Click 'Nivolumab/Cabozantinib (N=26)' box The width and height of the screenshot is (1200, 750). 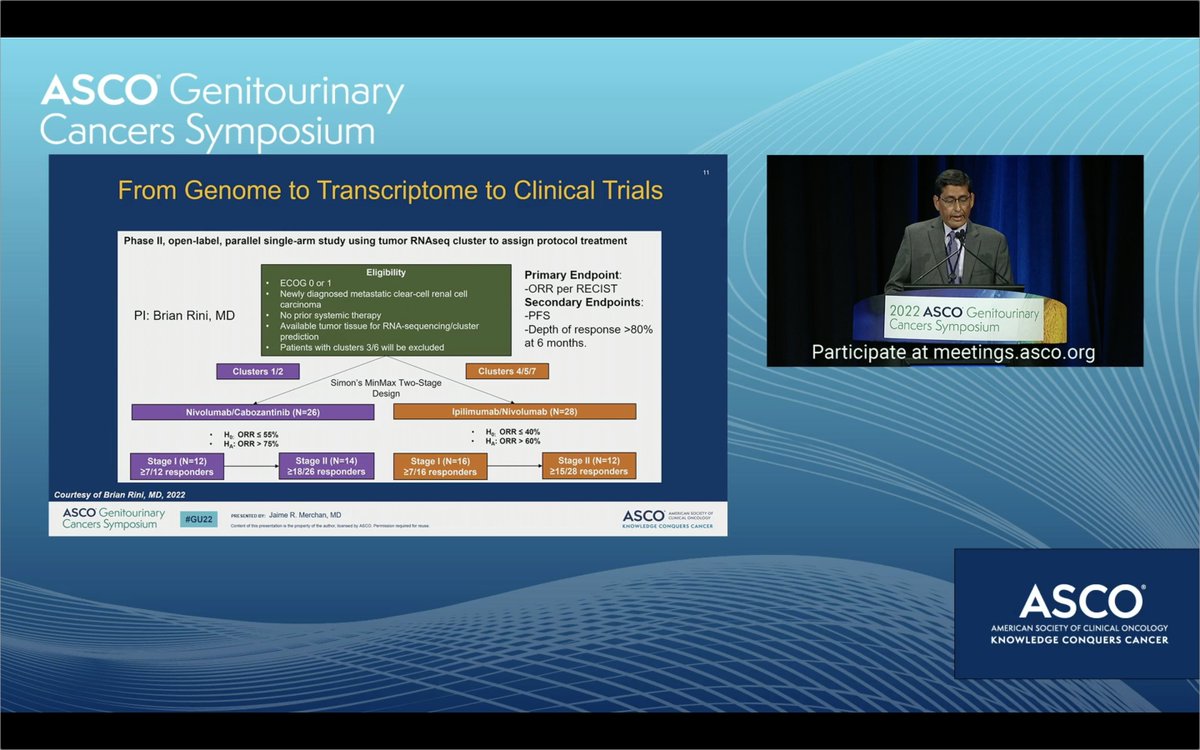pyautogui.click(x=253, y=411)
